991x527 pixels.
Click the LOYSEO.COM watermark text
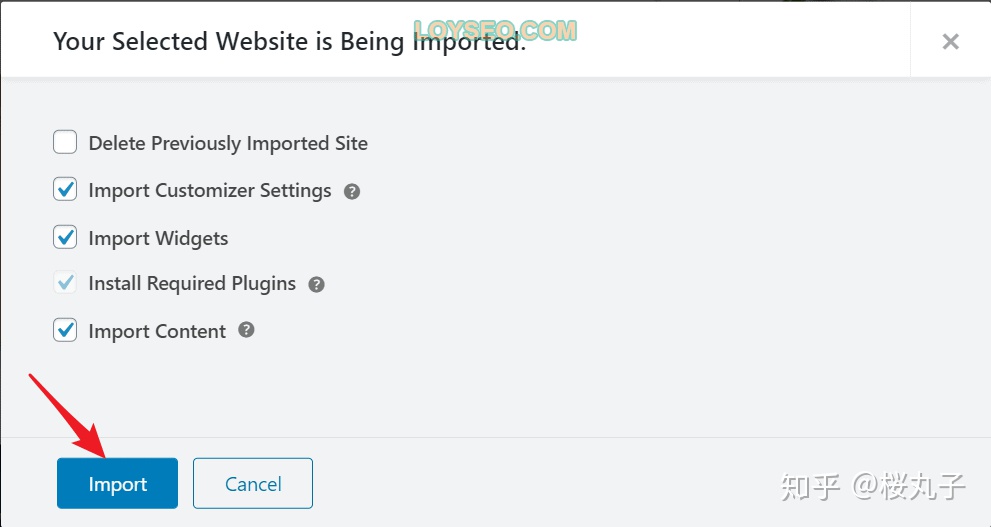pyautogui.click(x=495, y=30)
